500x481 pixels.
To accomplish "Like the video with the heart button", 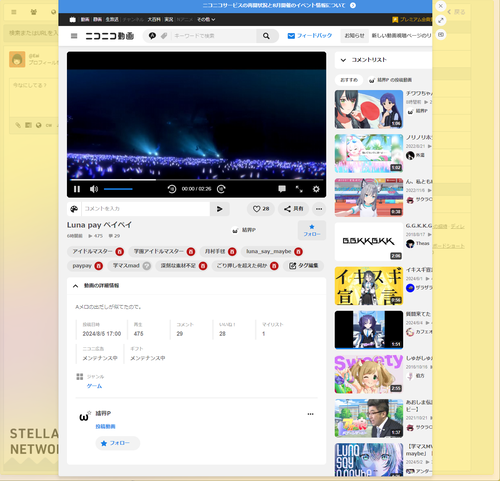I will click(x=261, y=209).
